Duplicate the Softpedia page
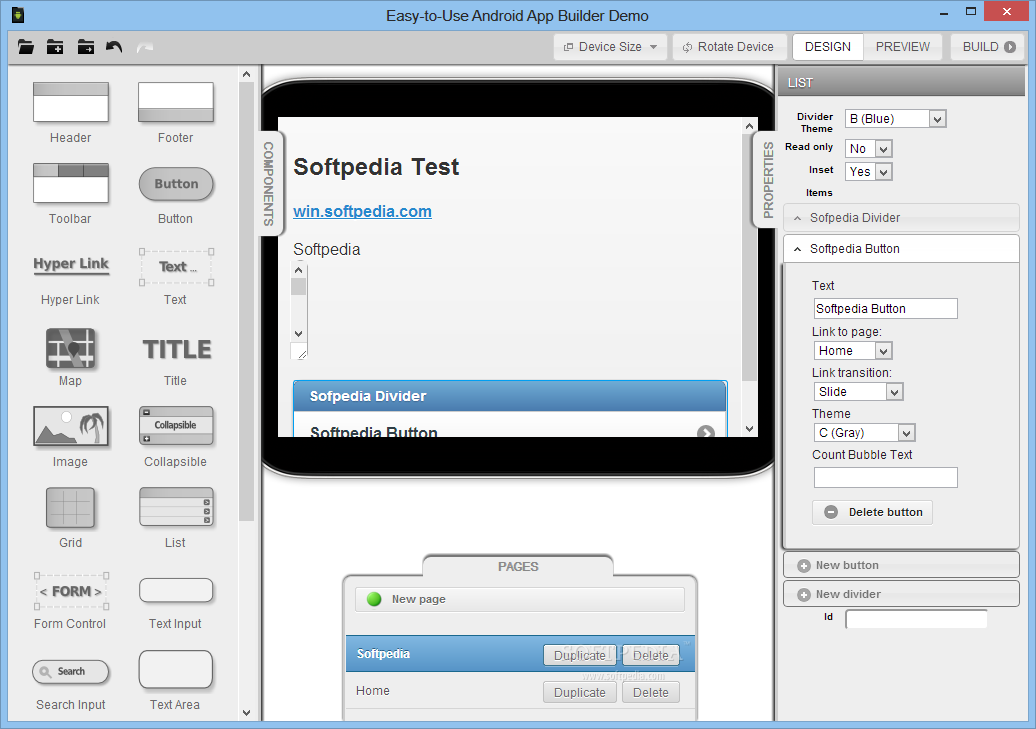This screenshot has width=1036, height=729. 579,655
